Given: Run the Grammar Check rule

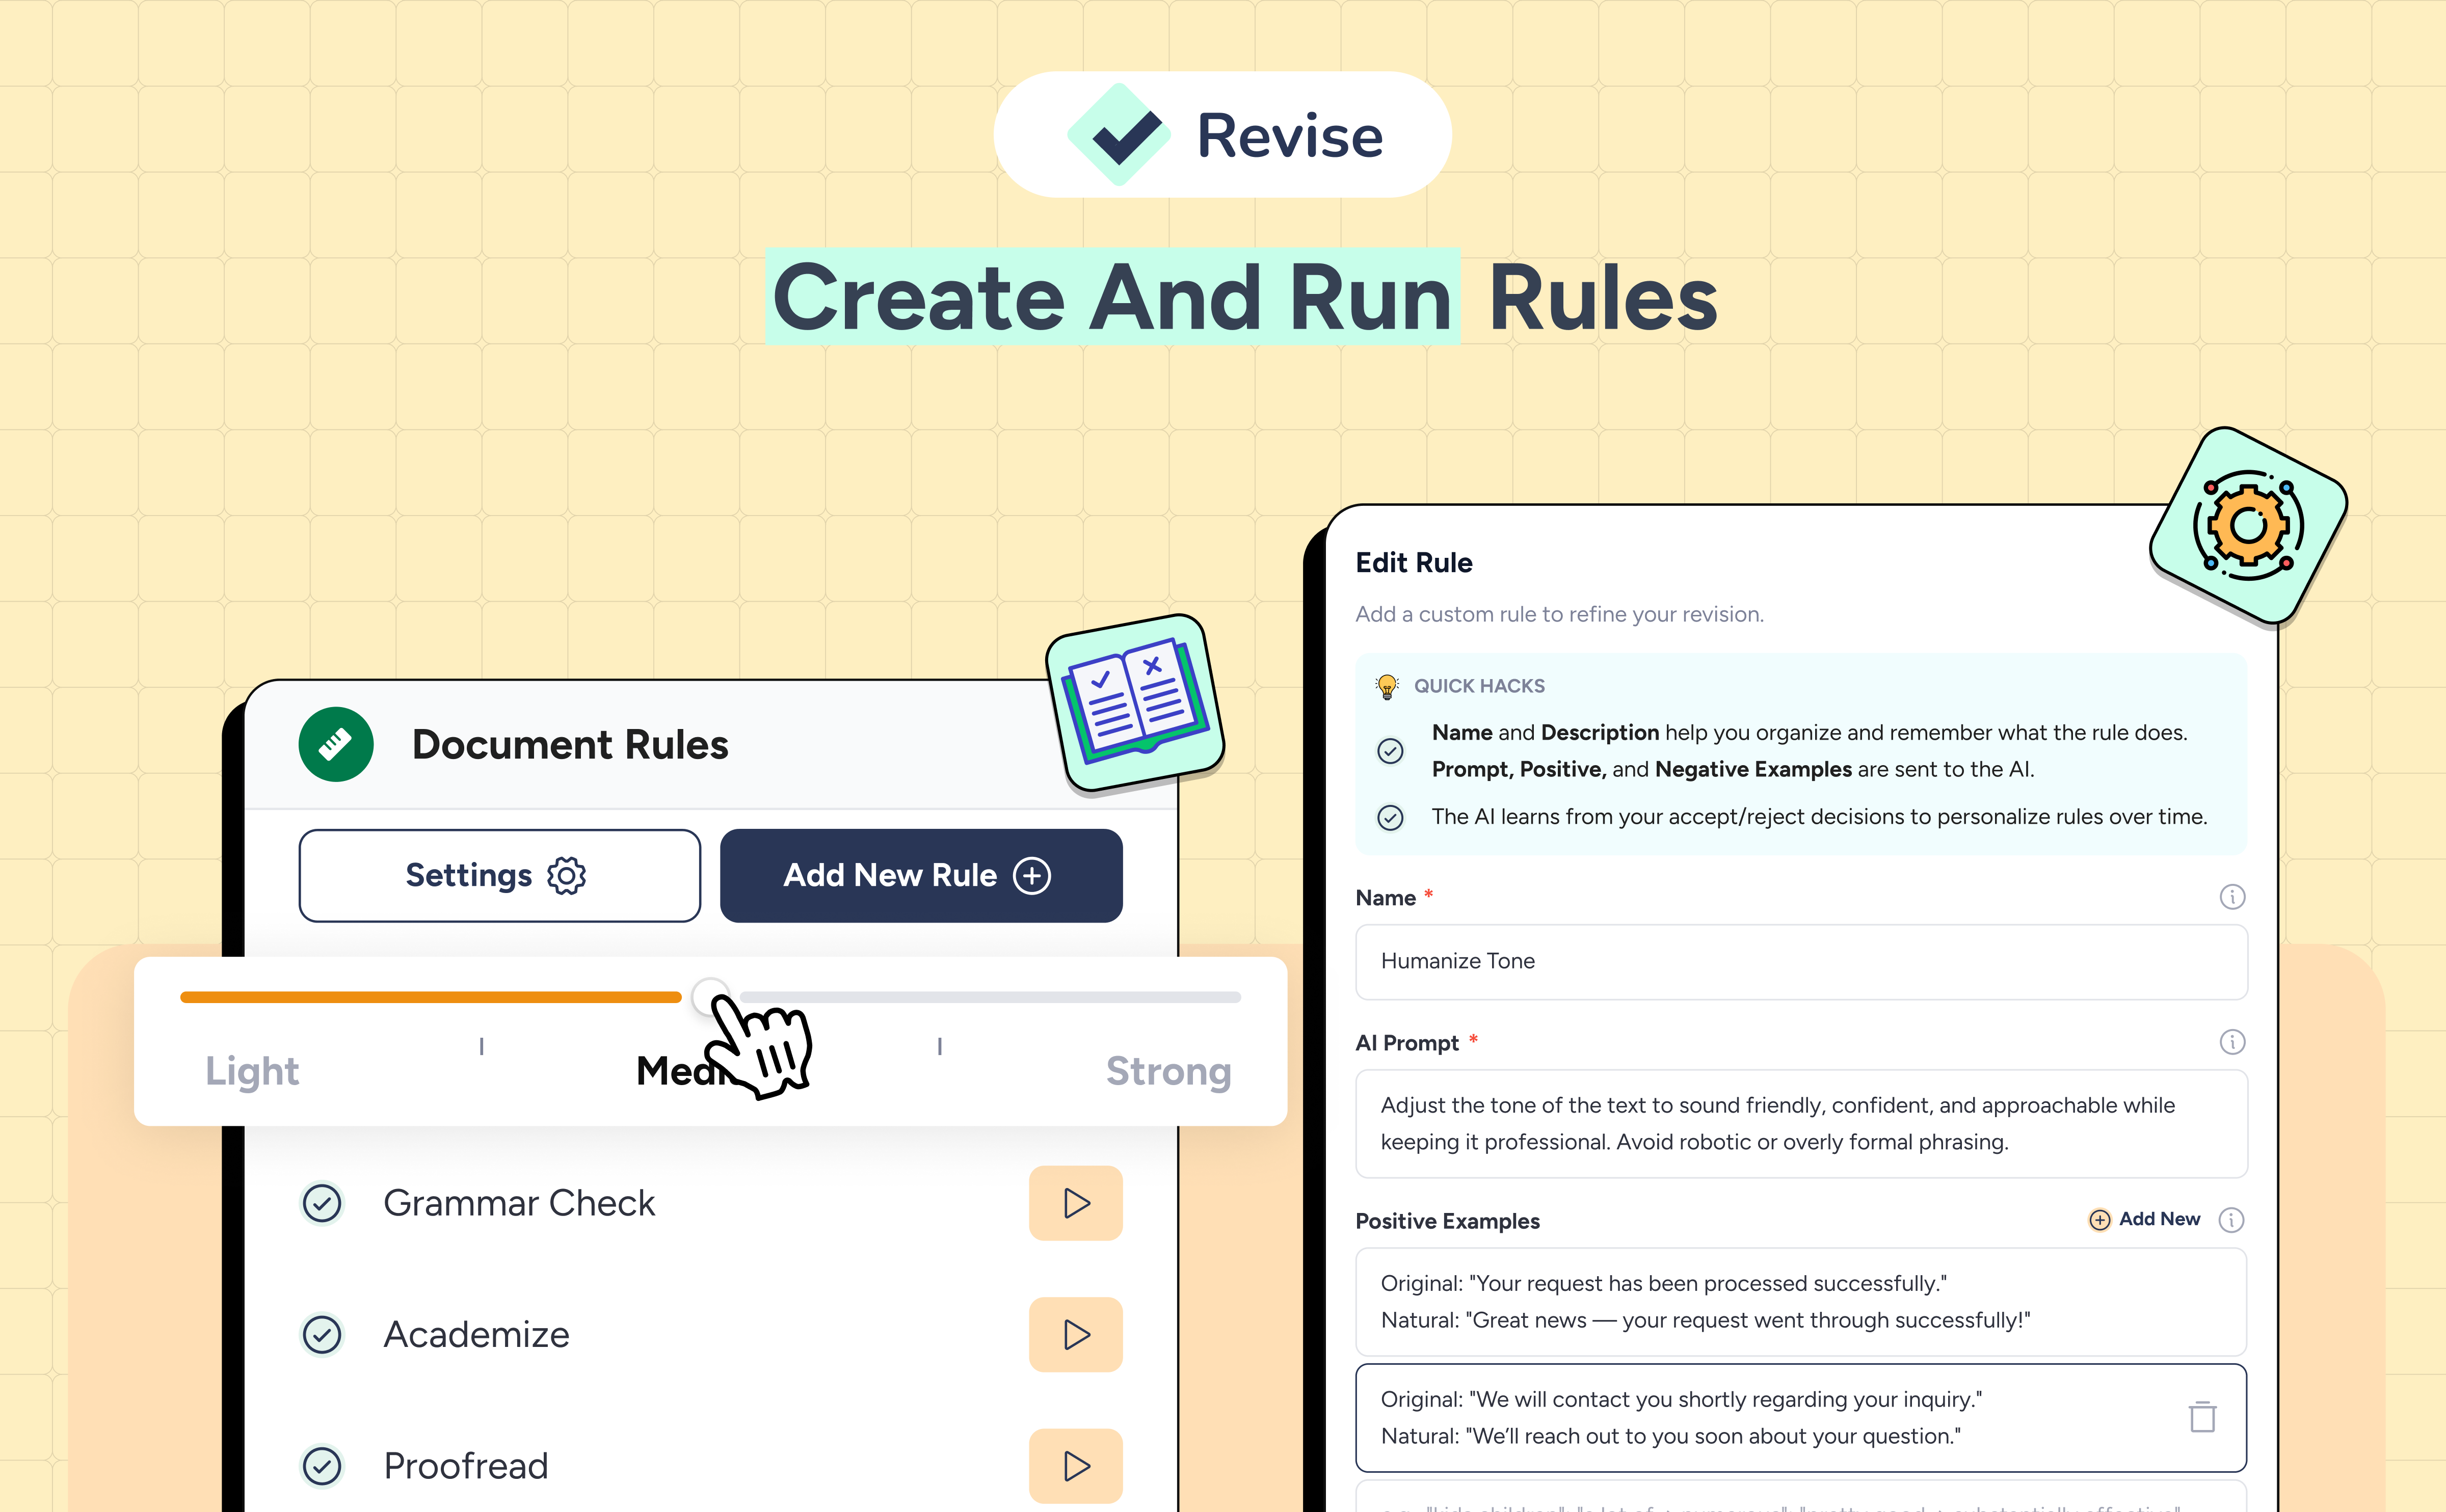Looking at the screenshot, I should point(1075,1203).
